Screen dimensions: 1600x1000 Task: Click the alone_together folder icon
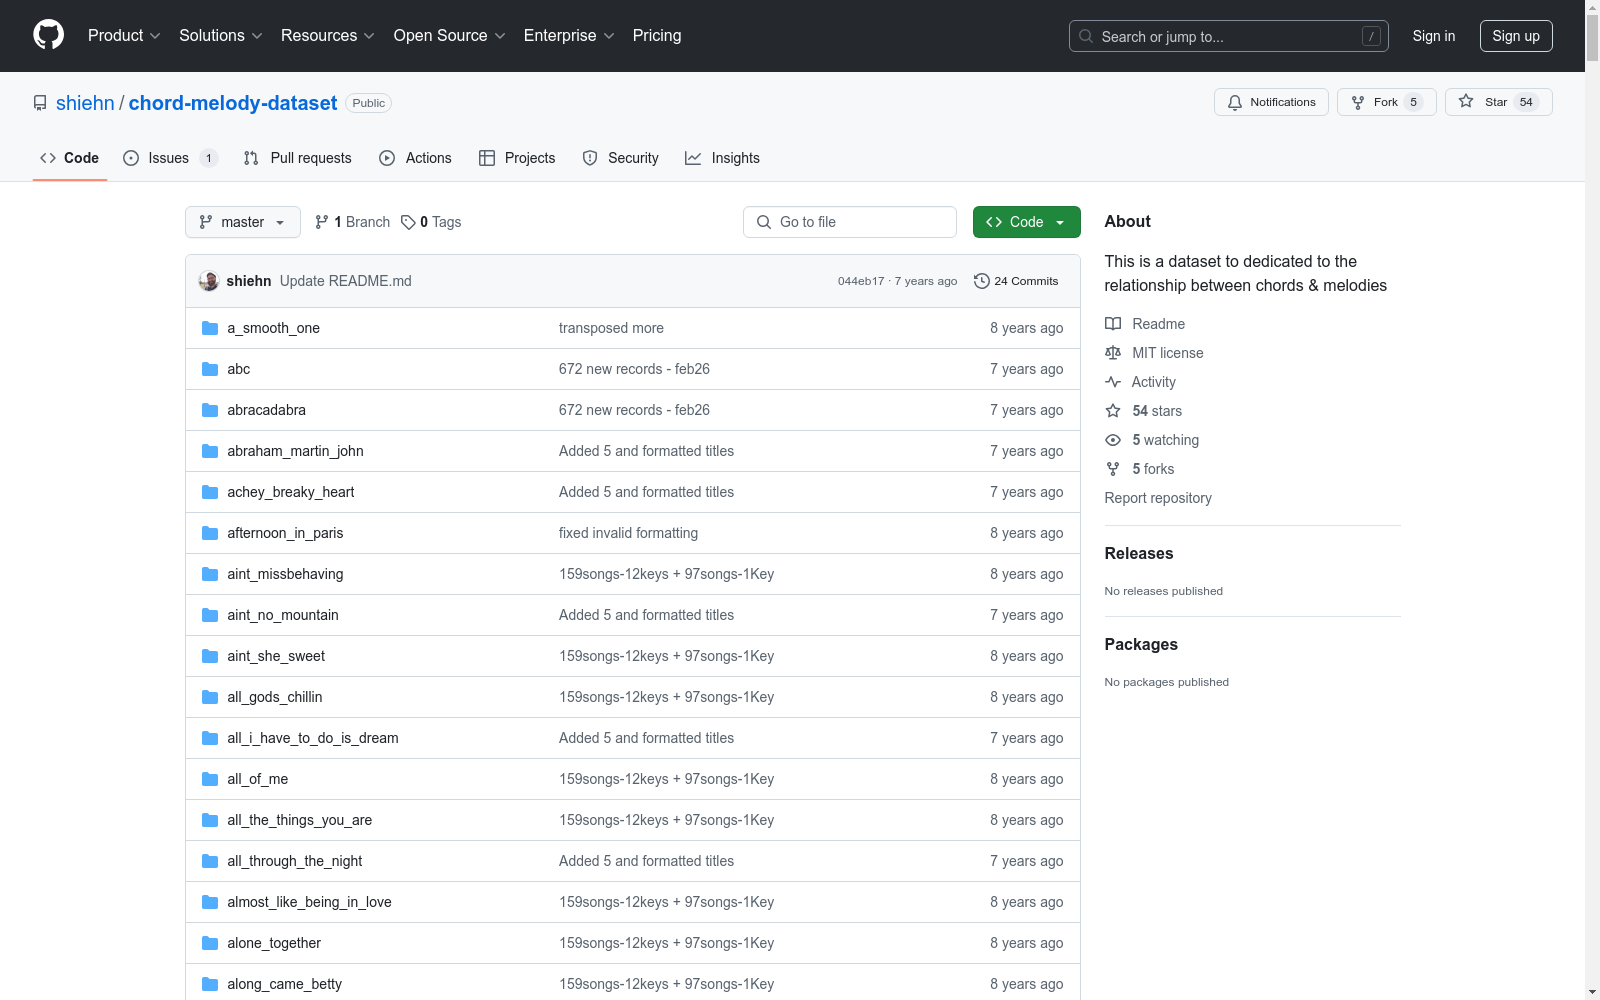coord(210,943)
